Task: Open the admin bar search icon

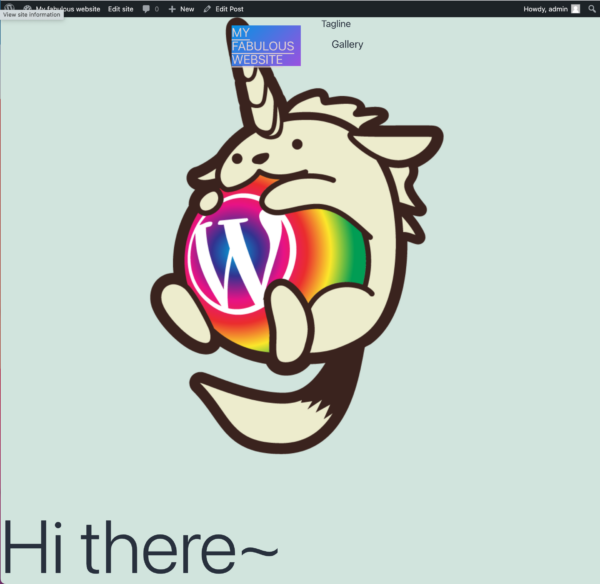Action: click(x=592, y=9)
